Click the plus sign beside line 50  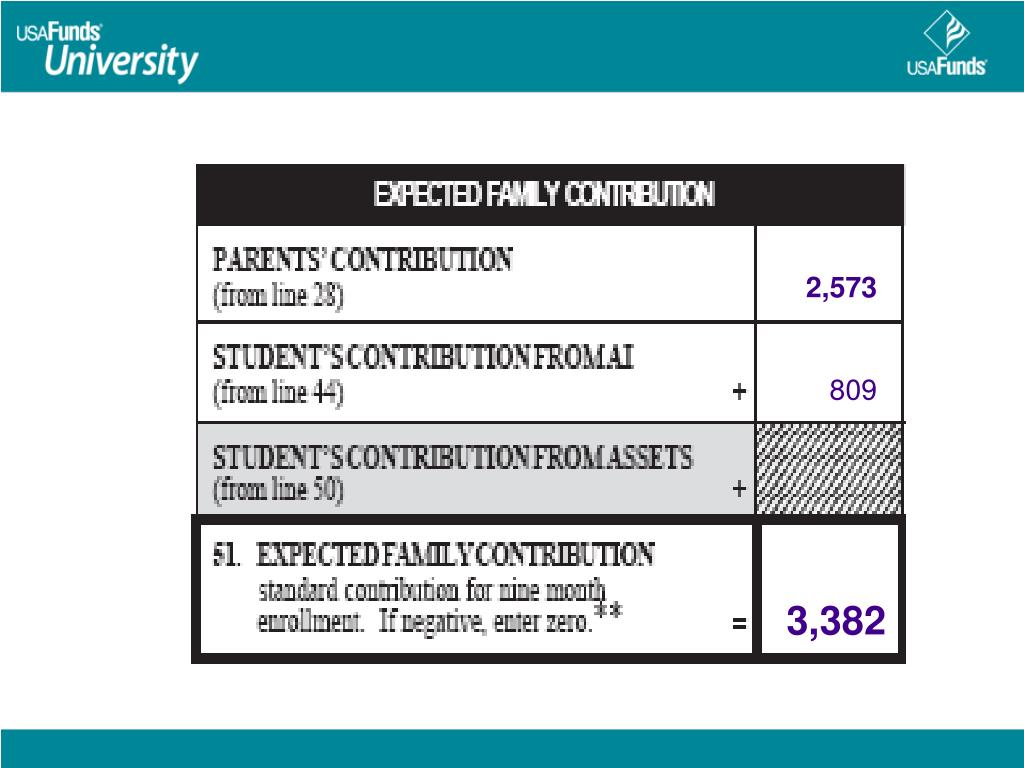tap(739, 489)
